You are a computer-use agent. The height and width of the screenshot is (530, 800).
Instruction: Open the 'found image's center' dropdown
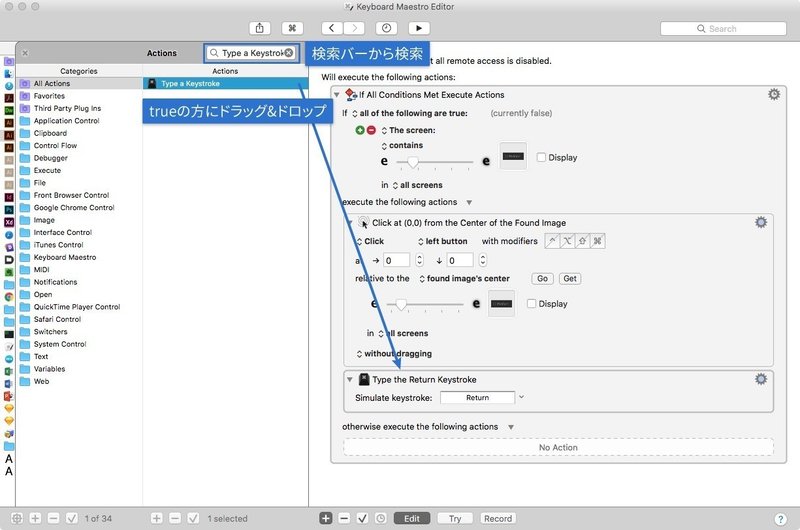[x=464, y=279]
